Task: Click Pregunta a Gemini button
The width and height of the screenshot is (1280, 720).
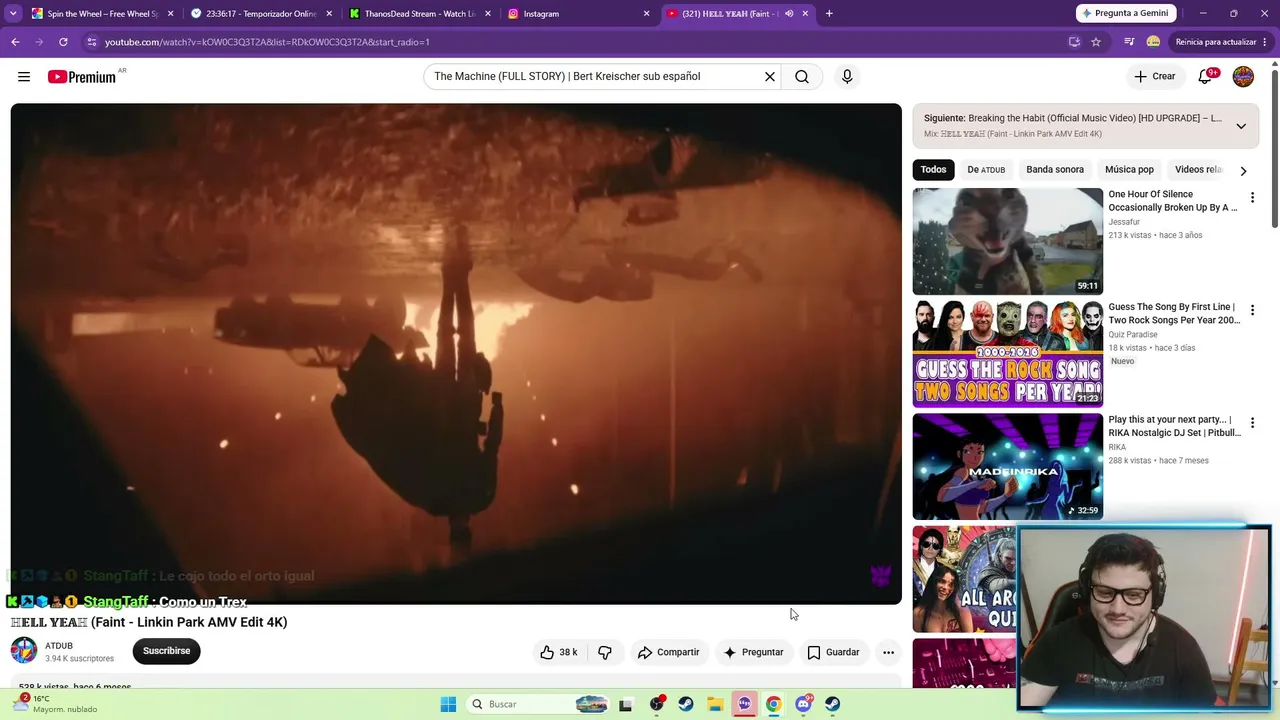Action: coord(1124,14)
